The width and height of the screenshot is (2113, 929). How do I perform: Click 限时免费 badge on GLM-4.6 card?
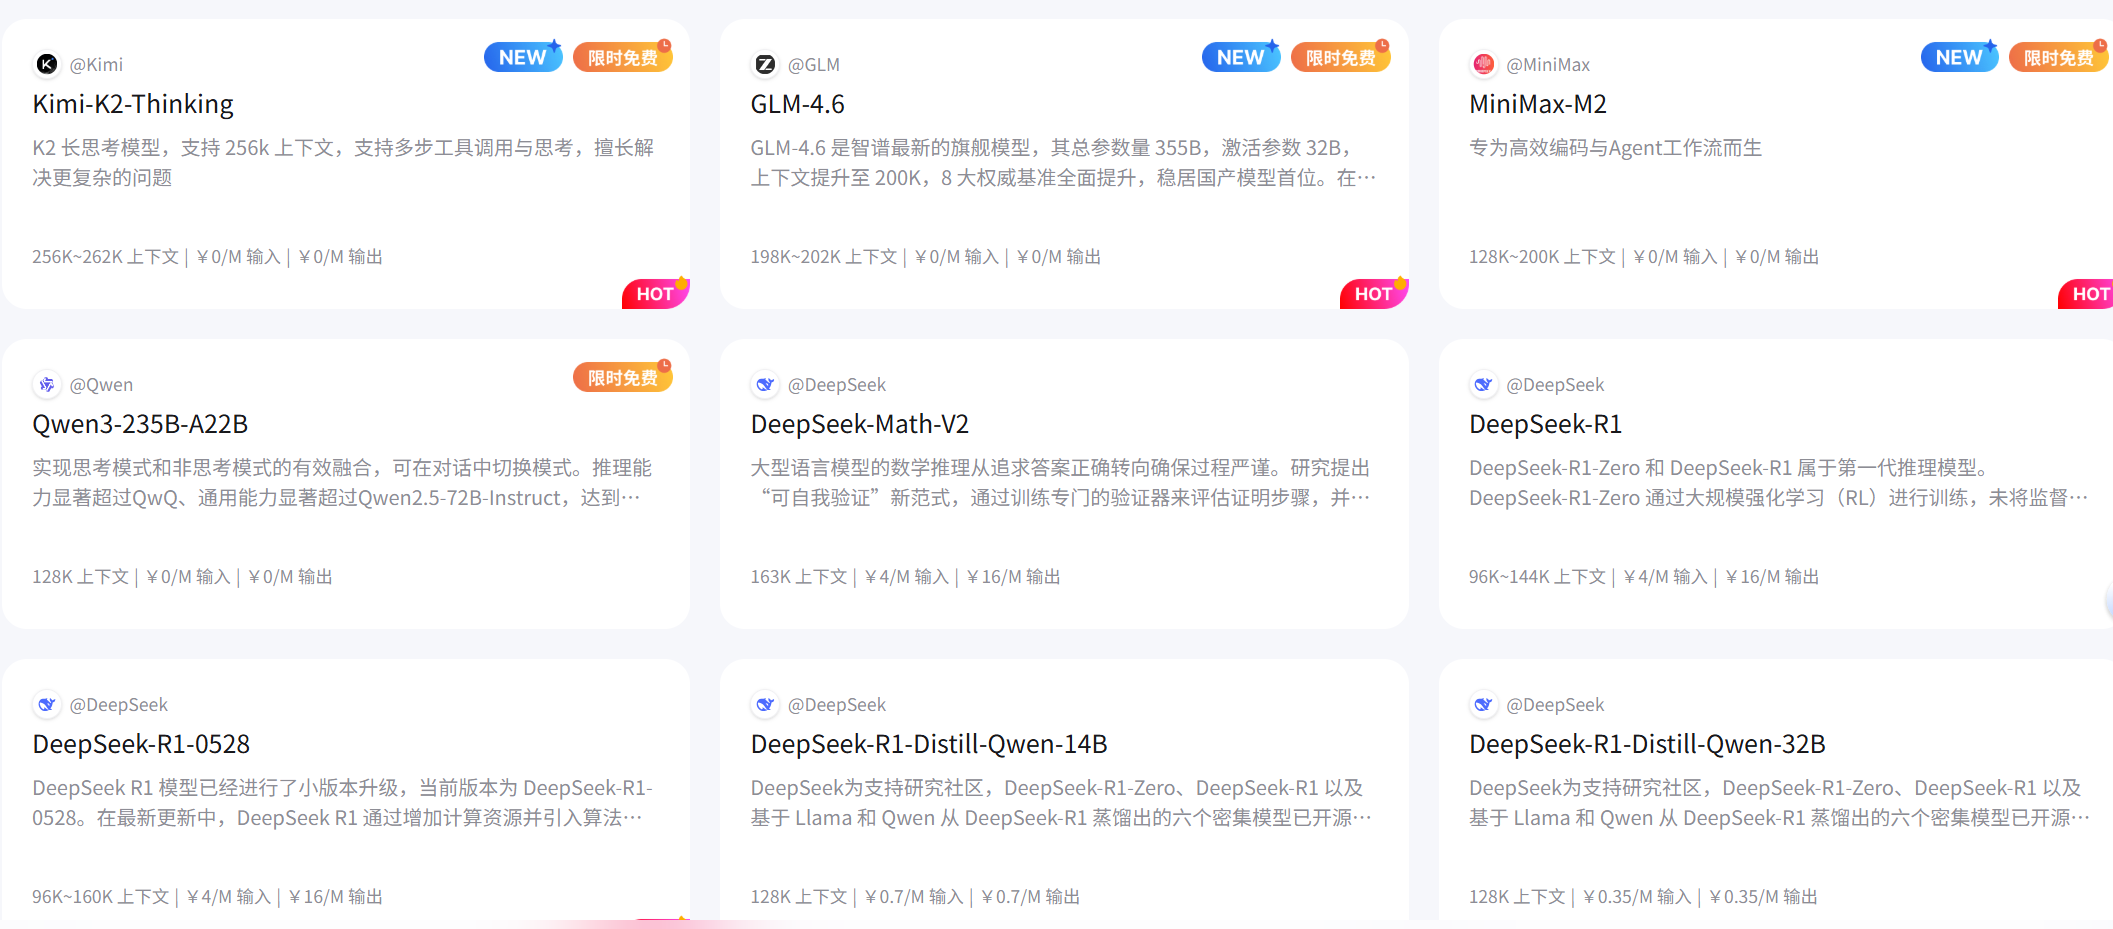1341,57
